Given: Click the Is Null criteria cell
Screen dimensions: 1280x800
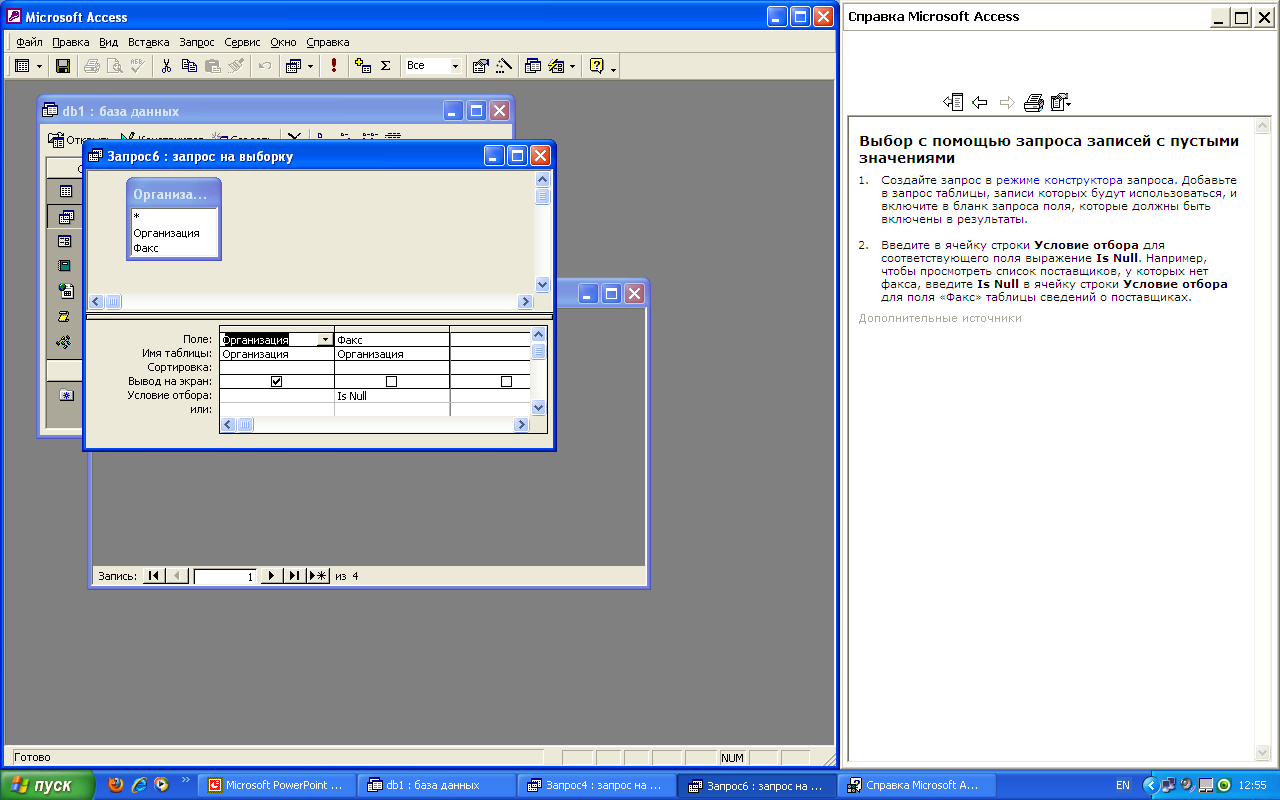Looking at the screenshot, I should [x=392, y=396].
